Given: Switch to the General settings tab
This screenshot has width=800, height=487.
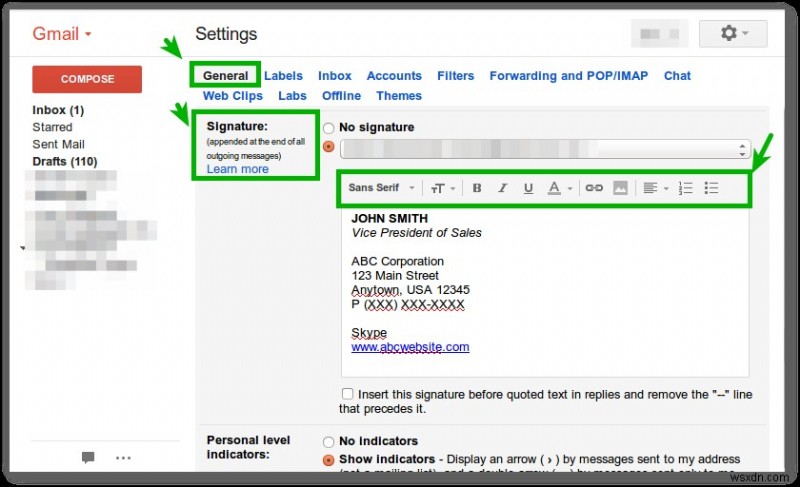Looking at the screenshot, I should 226,75.
